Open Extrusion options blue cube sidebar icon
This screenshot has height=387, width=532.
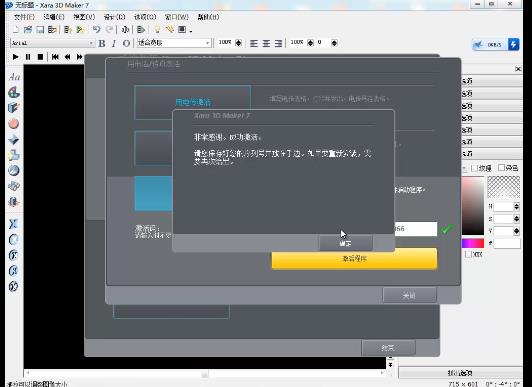tap(13, 108)
